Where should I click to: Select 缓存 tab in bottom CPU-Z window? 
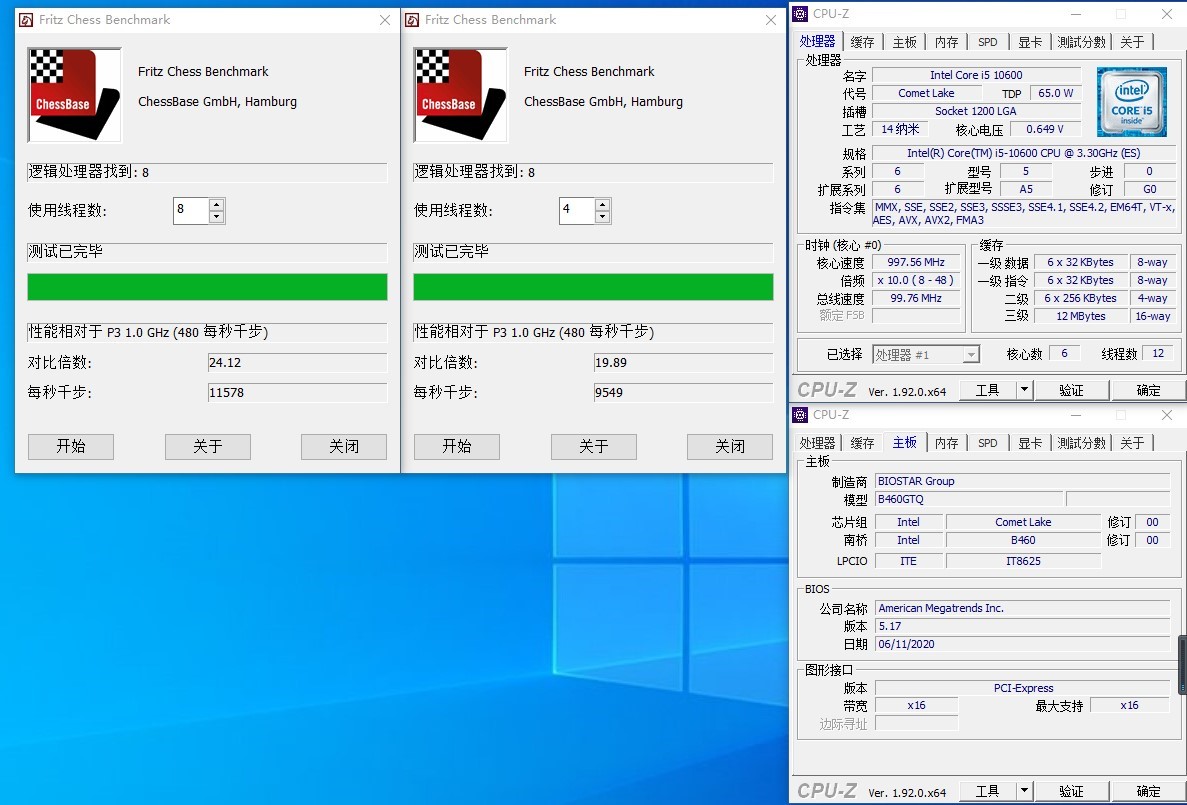pos(862,444)
